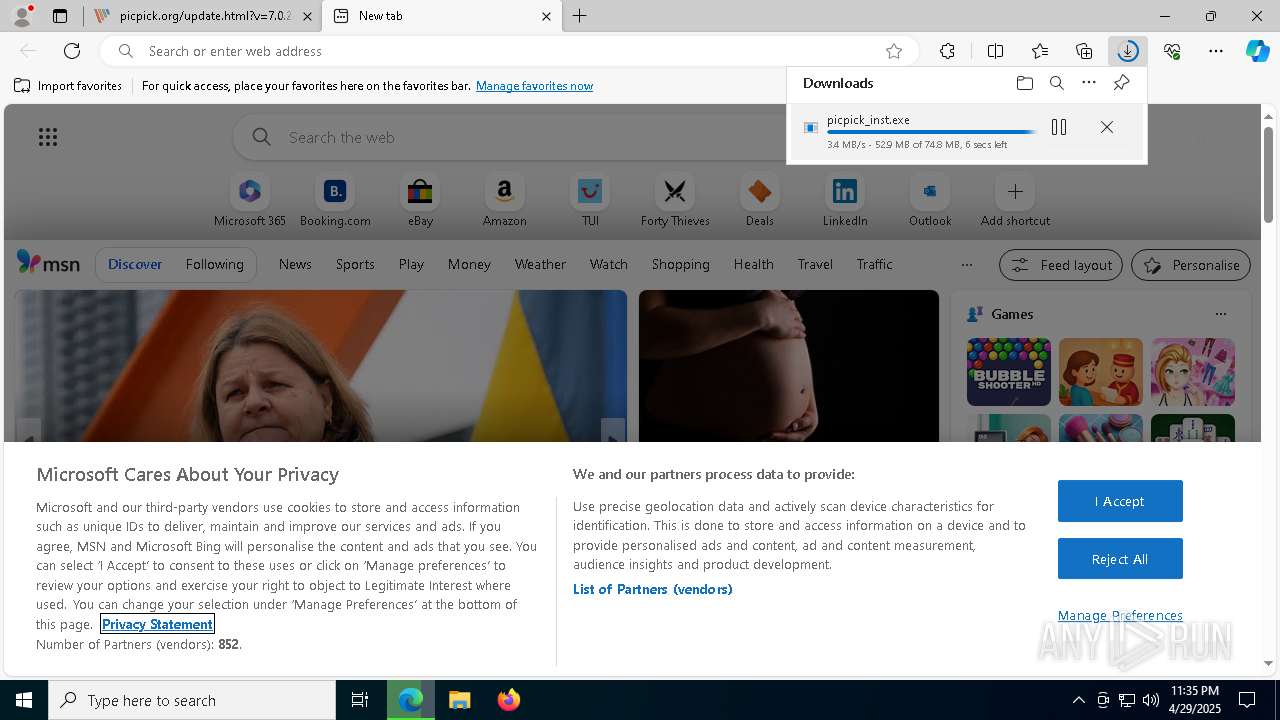Open Feed layout options

point(1061,265)
